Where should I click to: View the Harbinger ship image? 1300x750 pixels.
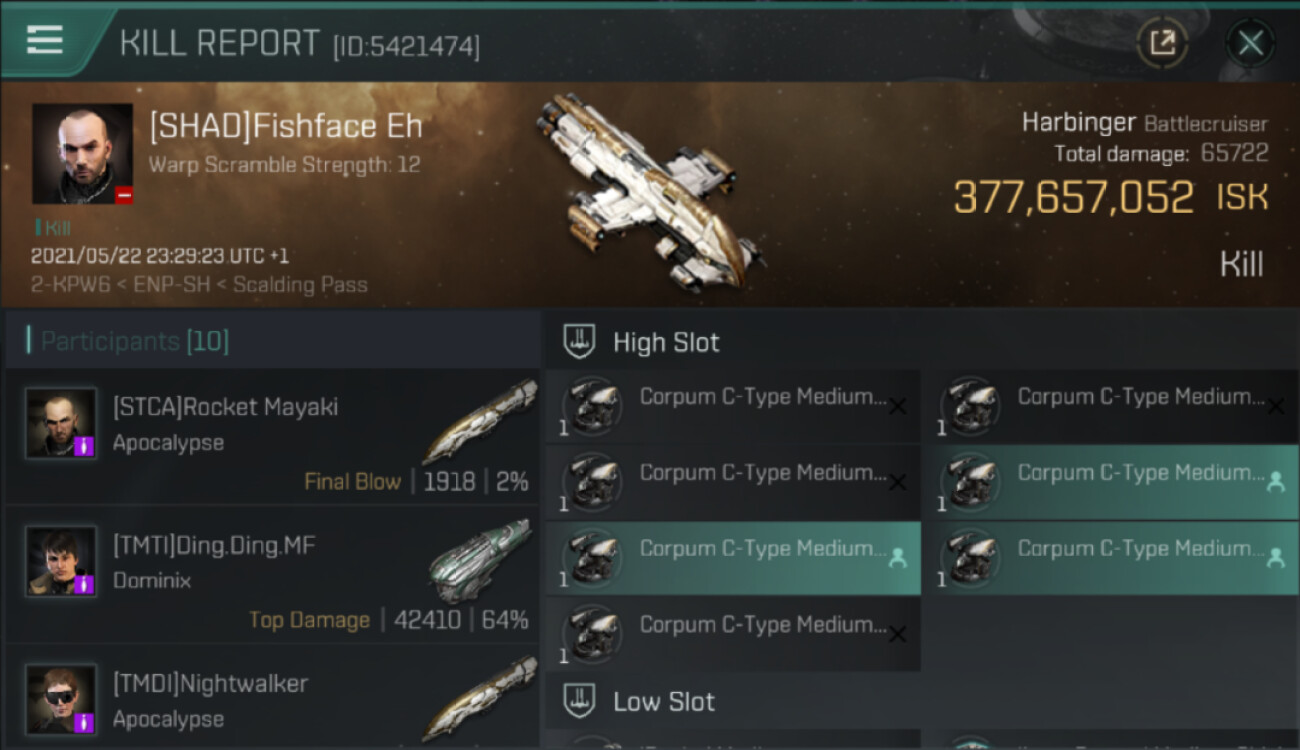click(650, 190)
